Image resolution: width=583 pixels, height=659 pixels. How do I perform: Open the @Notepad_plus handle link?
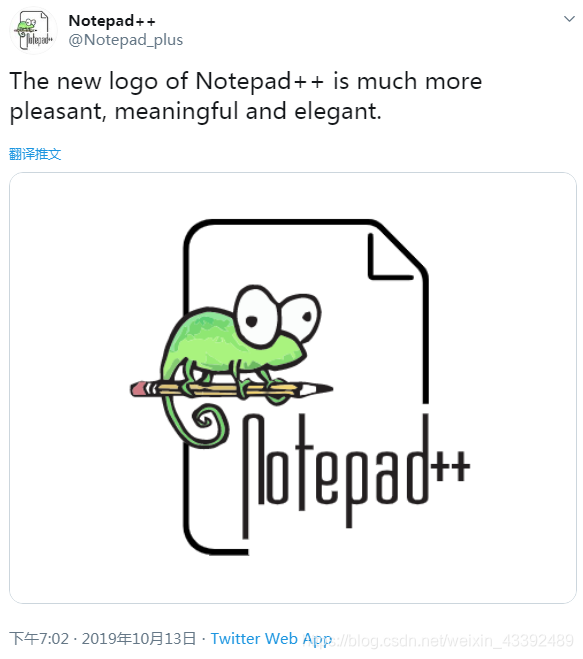pyautogui.click(x=126, y=40)
